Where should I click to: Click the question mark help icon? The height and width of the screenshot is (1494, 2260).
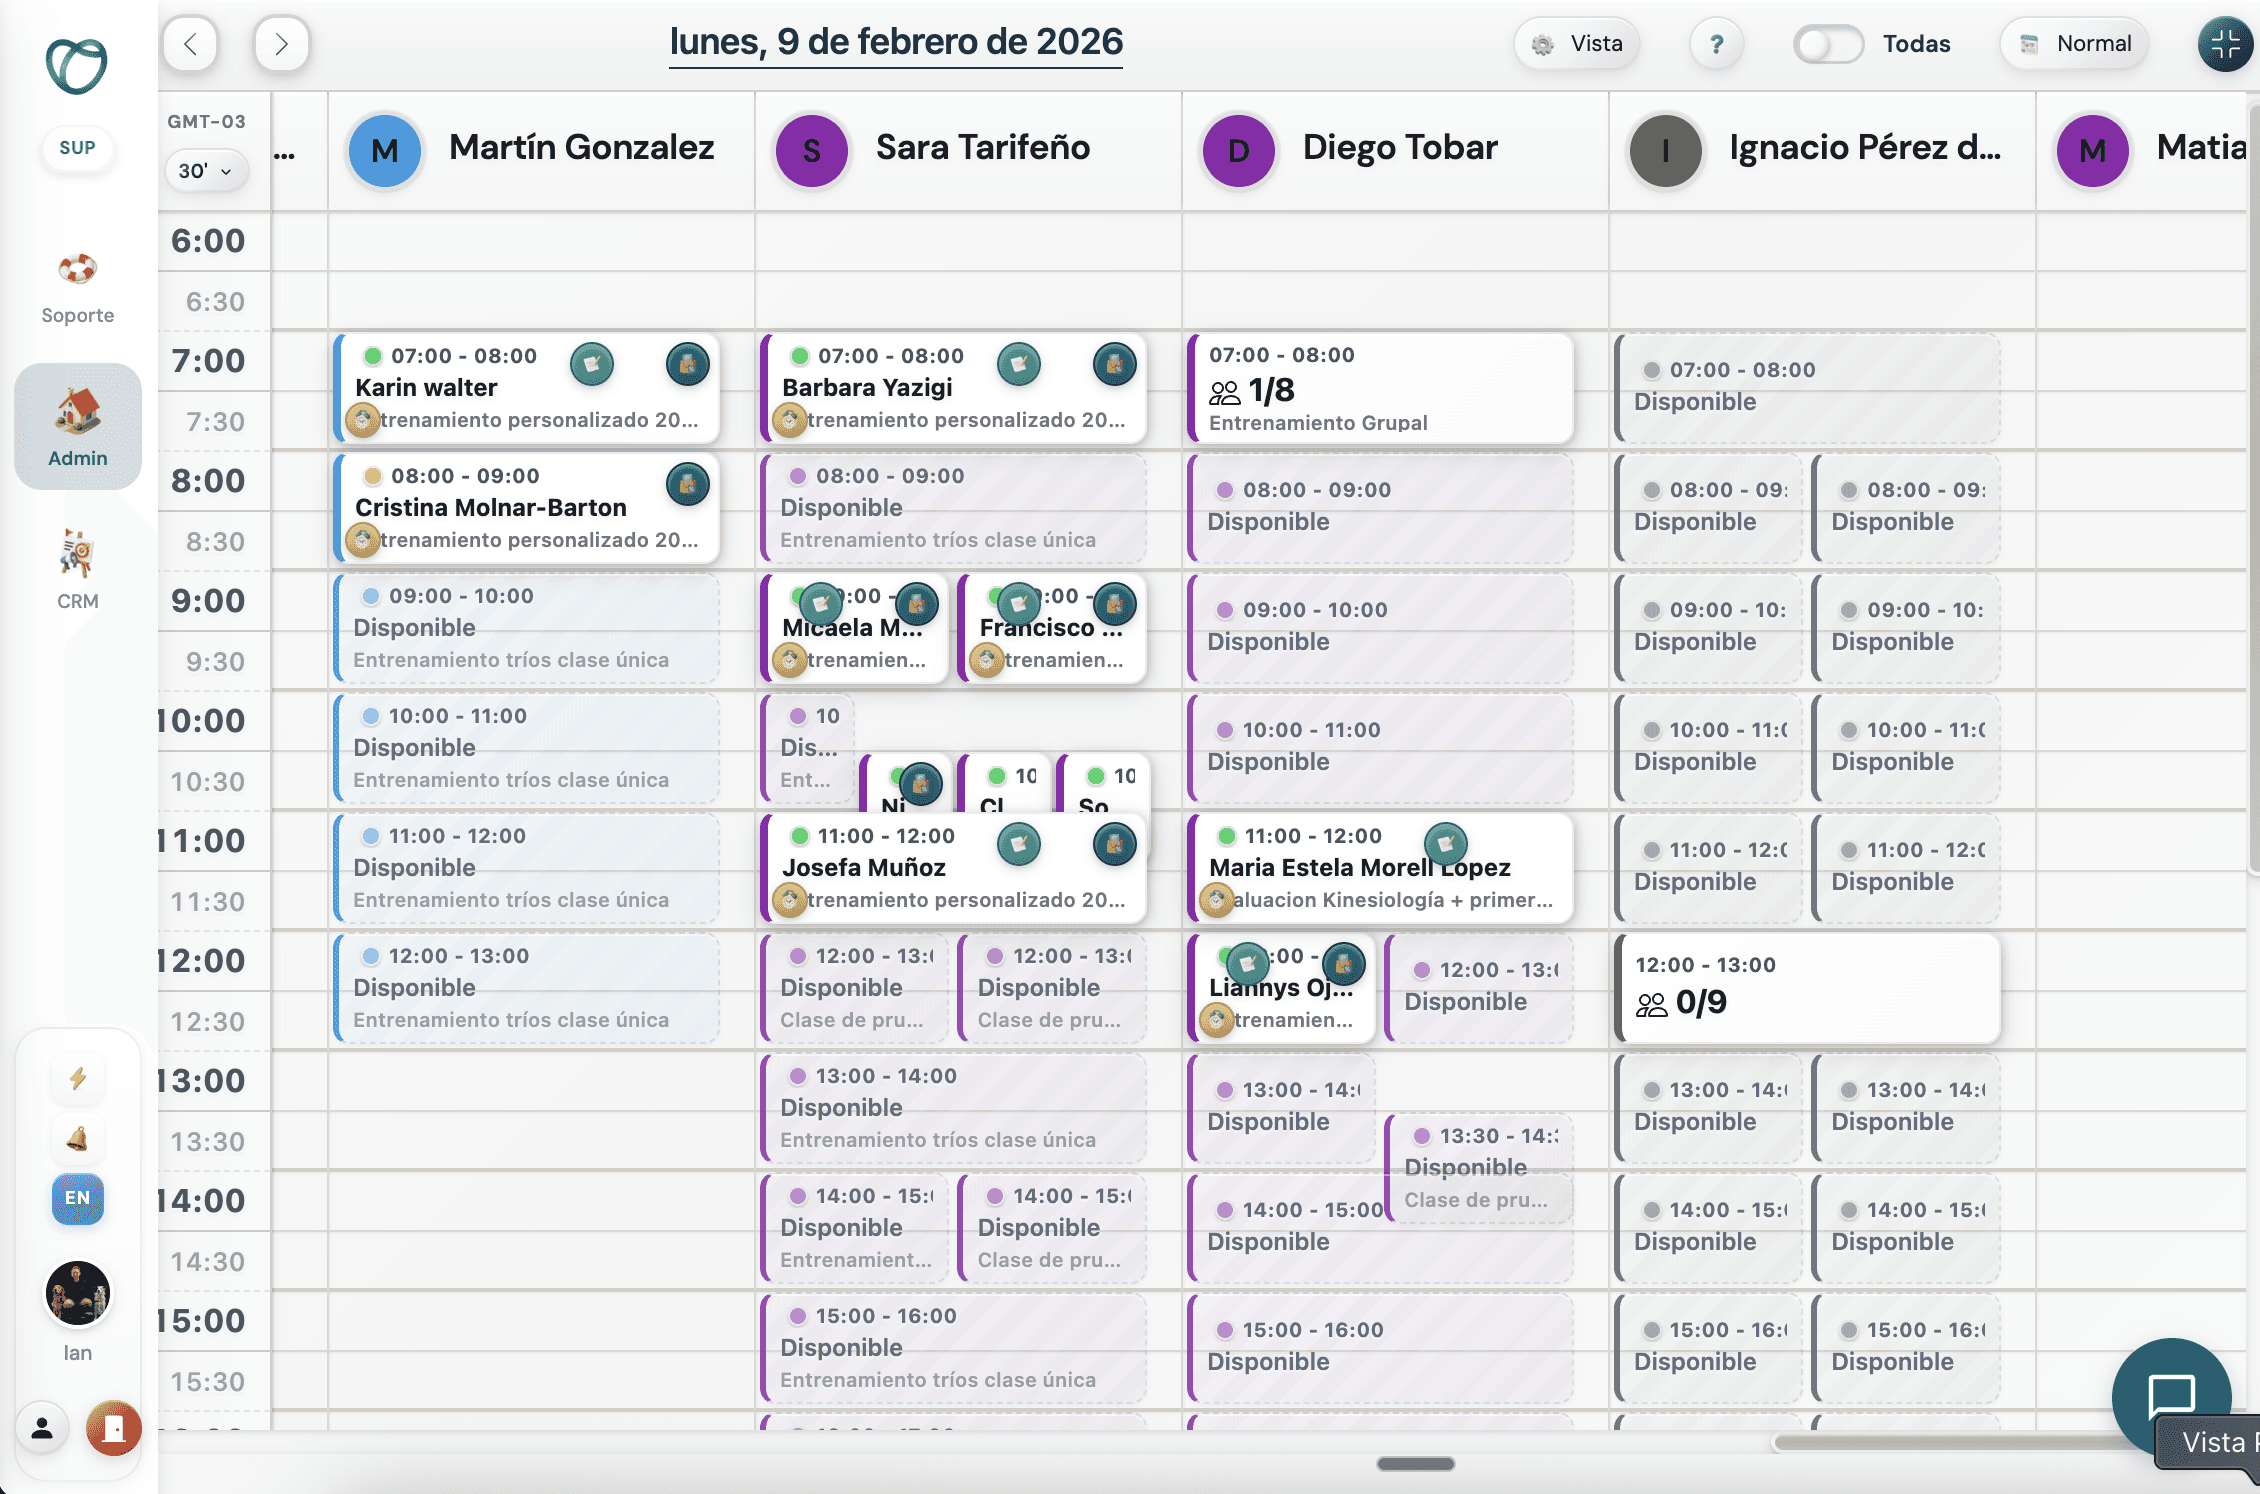(x=1716, y=44)
